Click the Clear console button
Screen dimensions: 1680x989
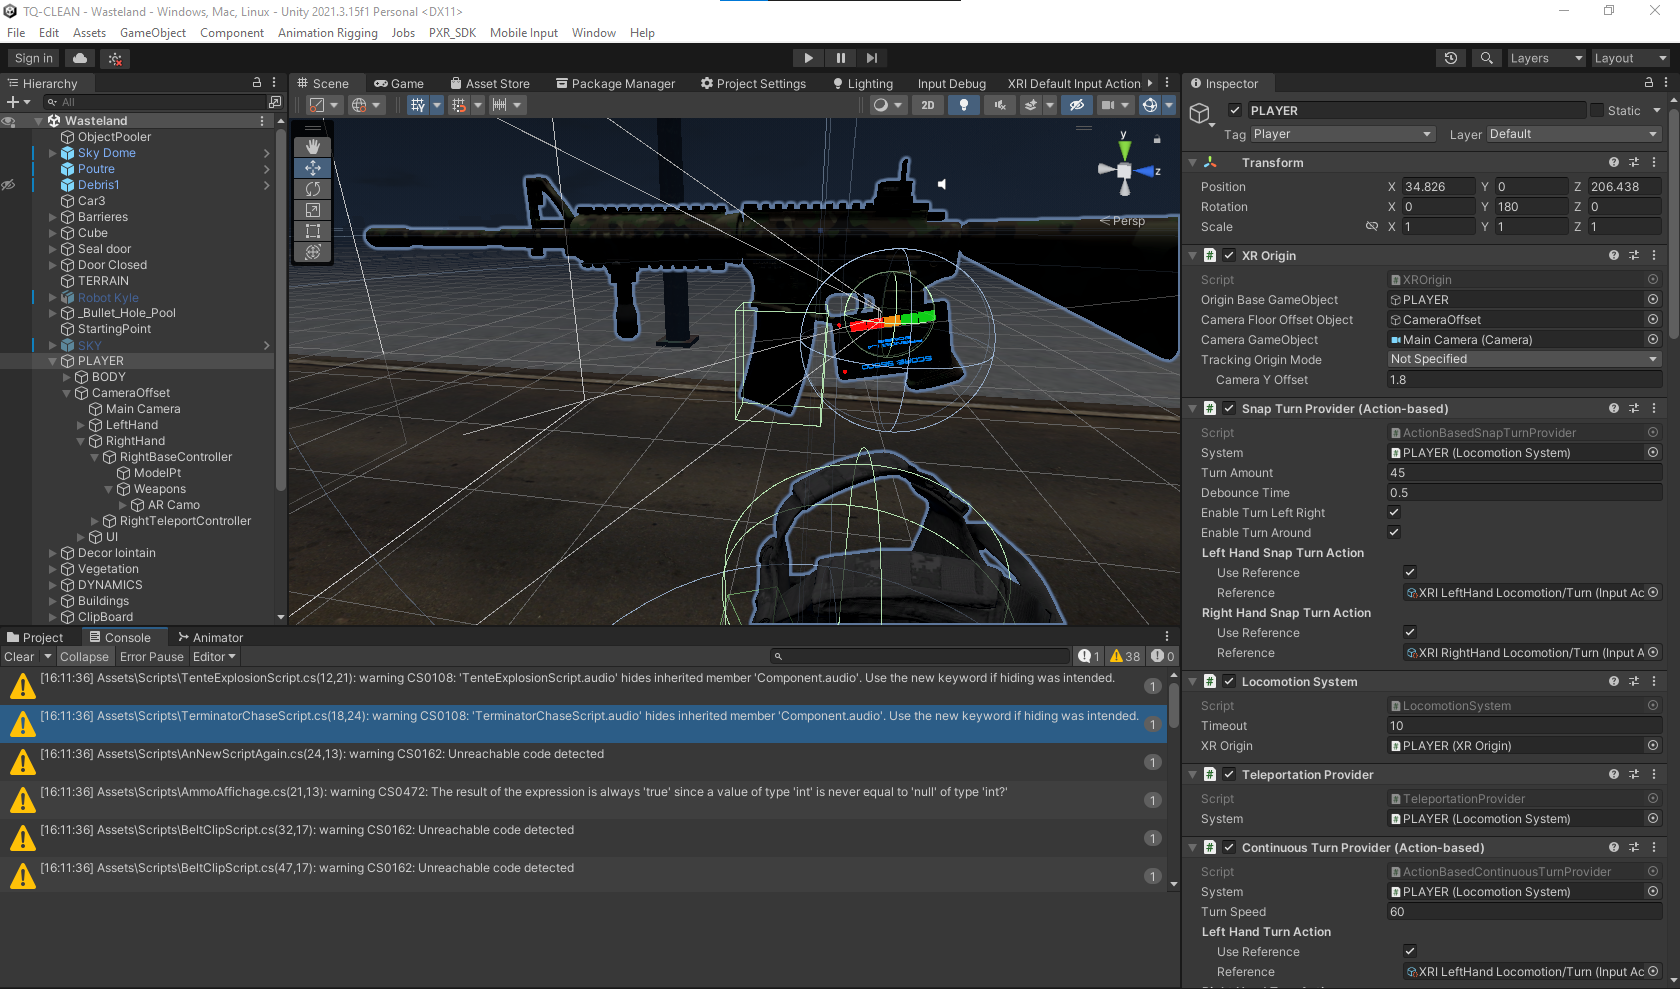click(x=19, y=657)
